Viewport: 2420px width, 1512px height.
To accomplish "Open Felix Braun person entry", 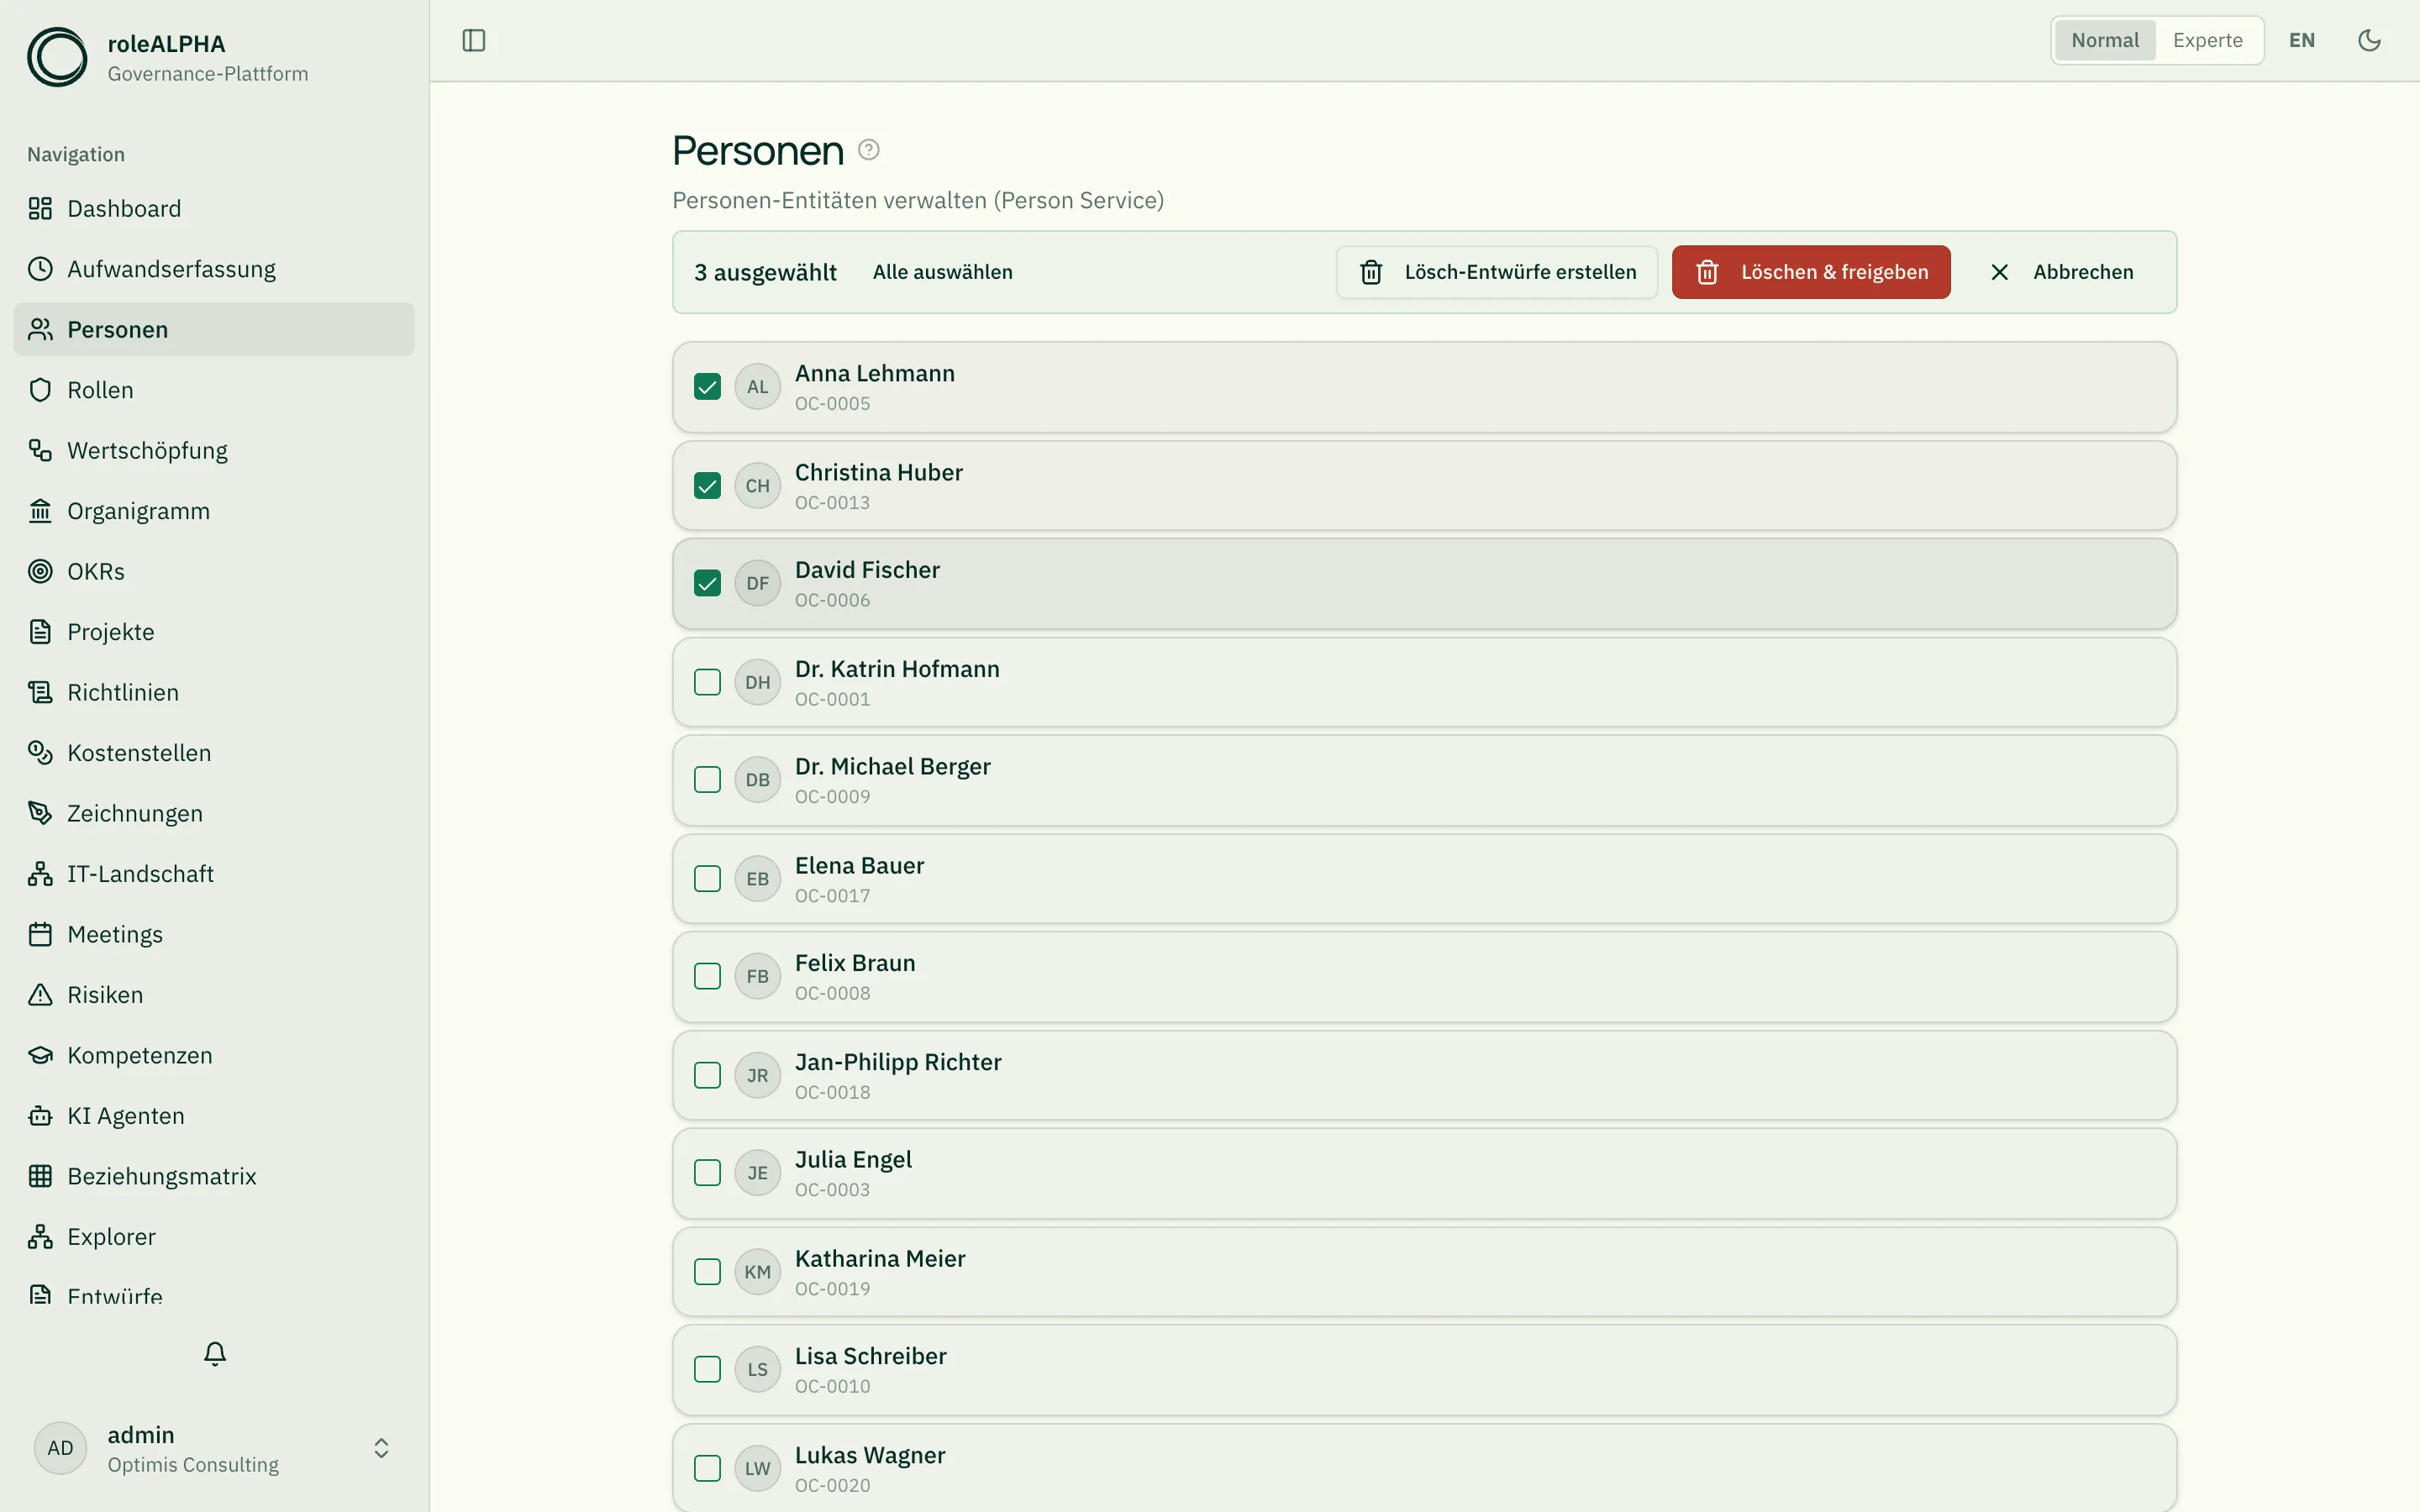I will [x=1424, y=977].
